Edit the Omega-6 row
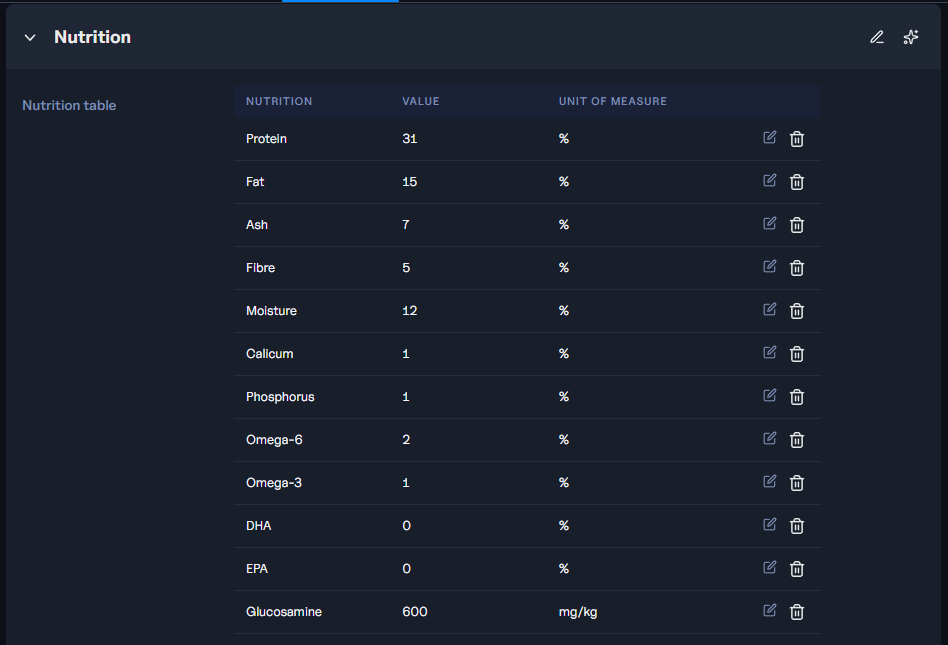 (x=770, y=438)
